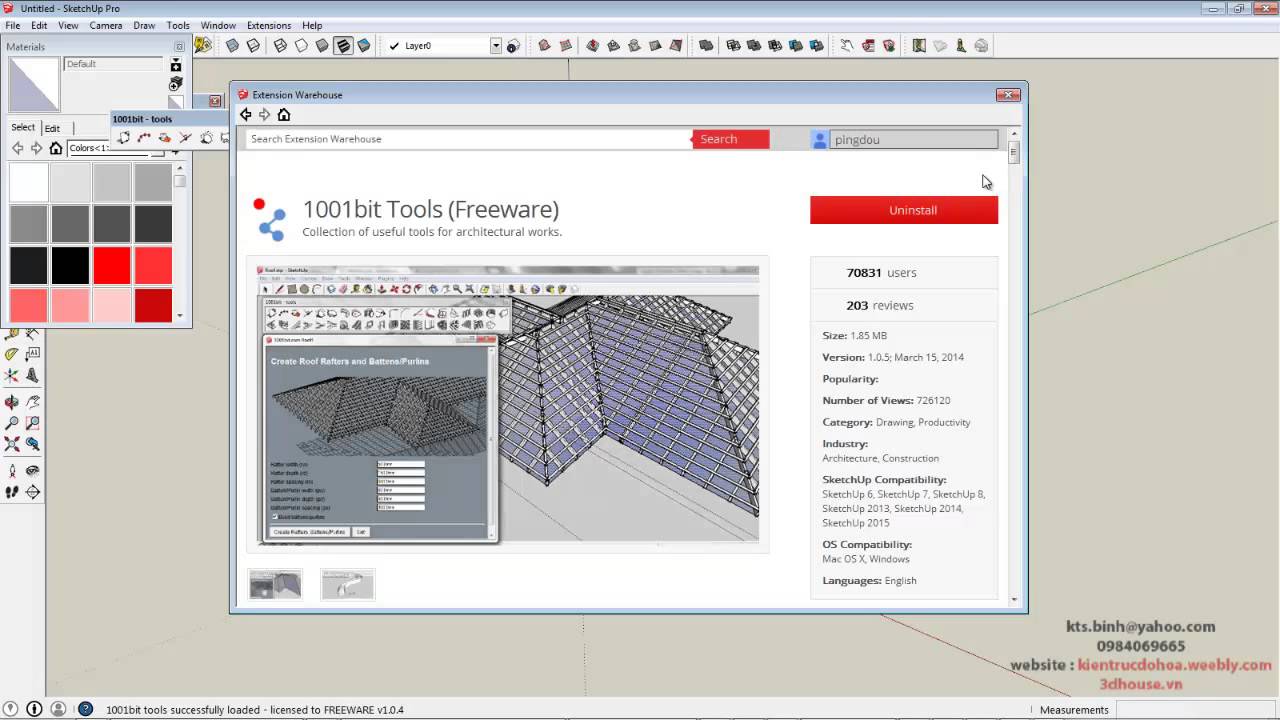This screenshot has width=1280, height=720.
Task: Click the red Search button
Action: (x=730, y=139)
